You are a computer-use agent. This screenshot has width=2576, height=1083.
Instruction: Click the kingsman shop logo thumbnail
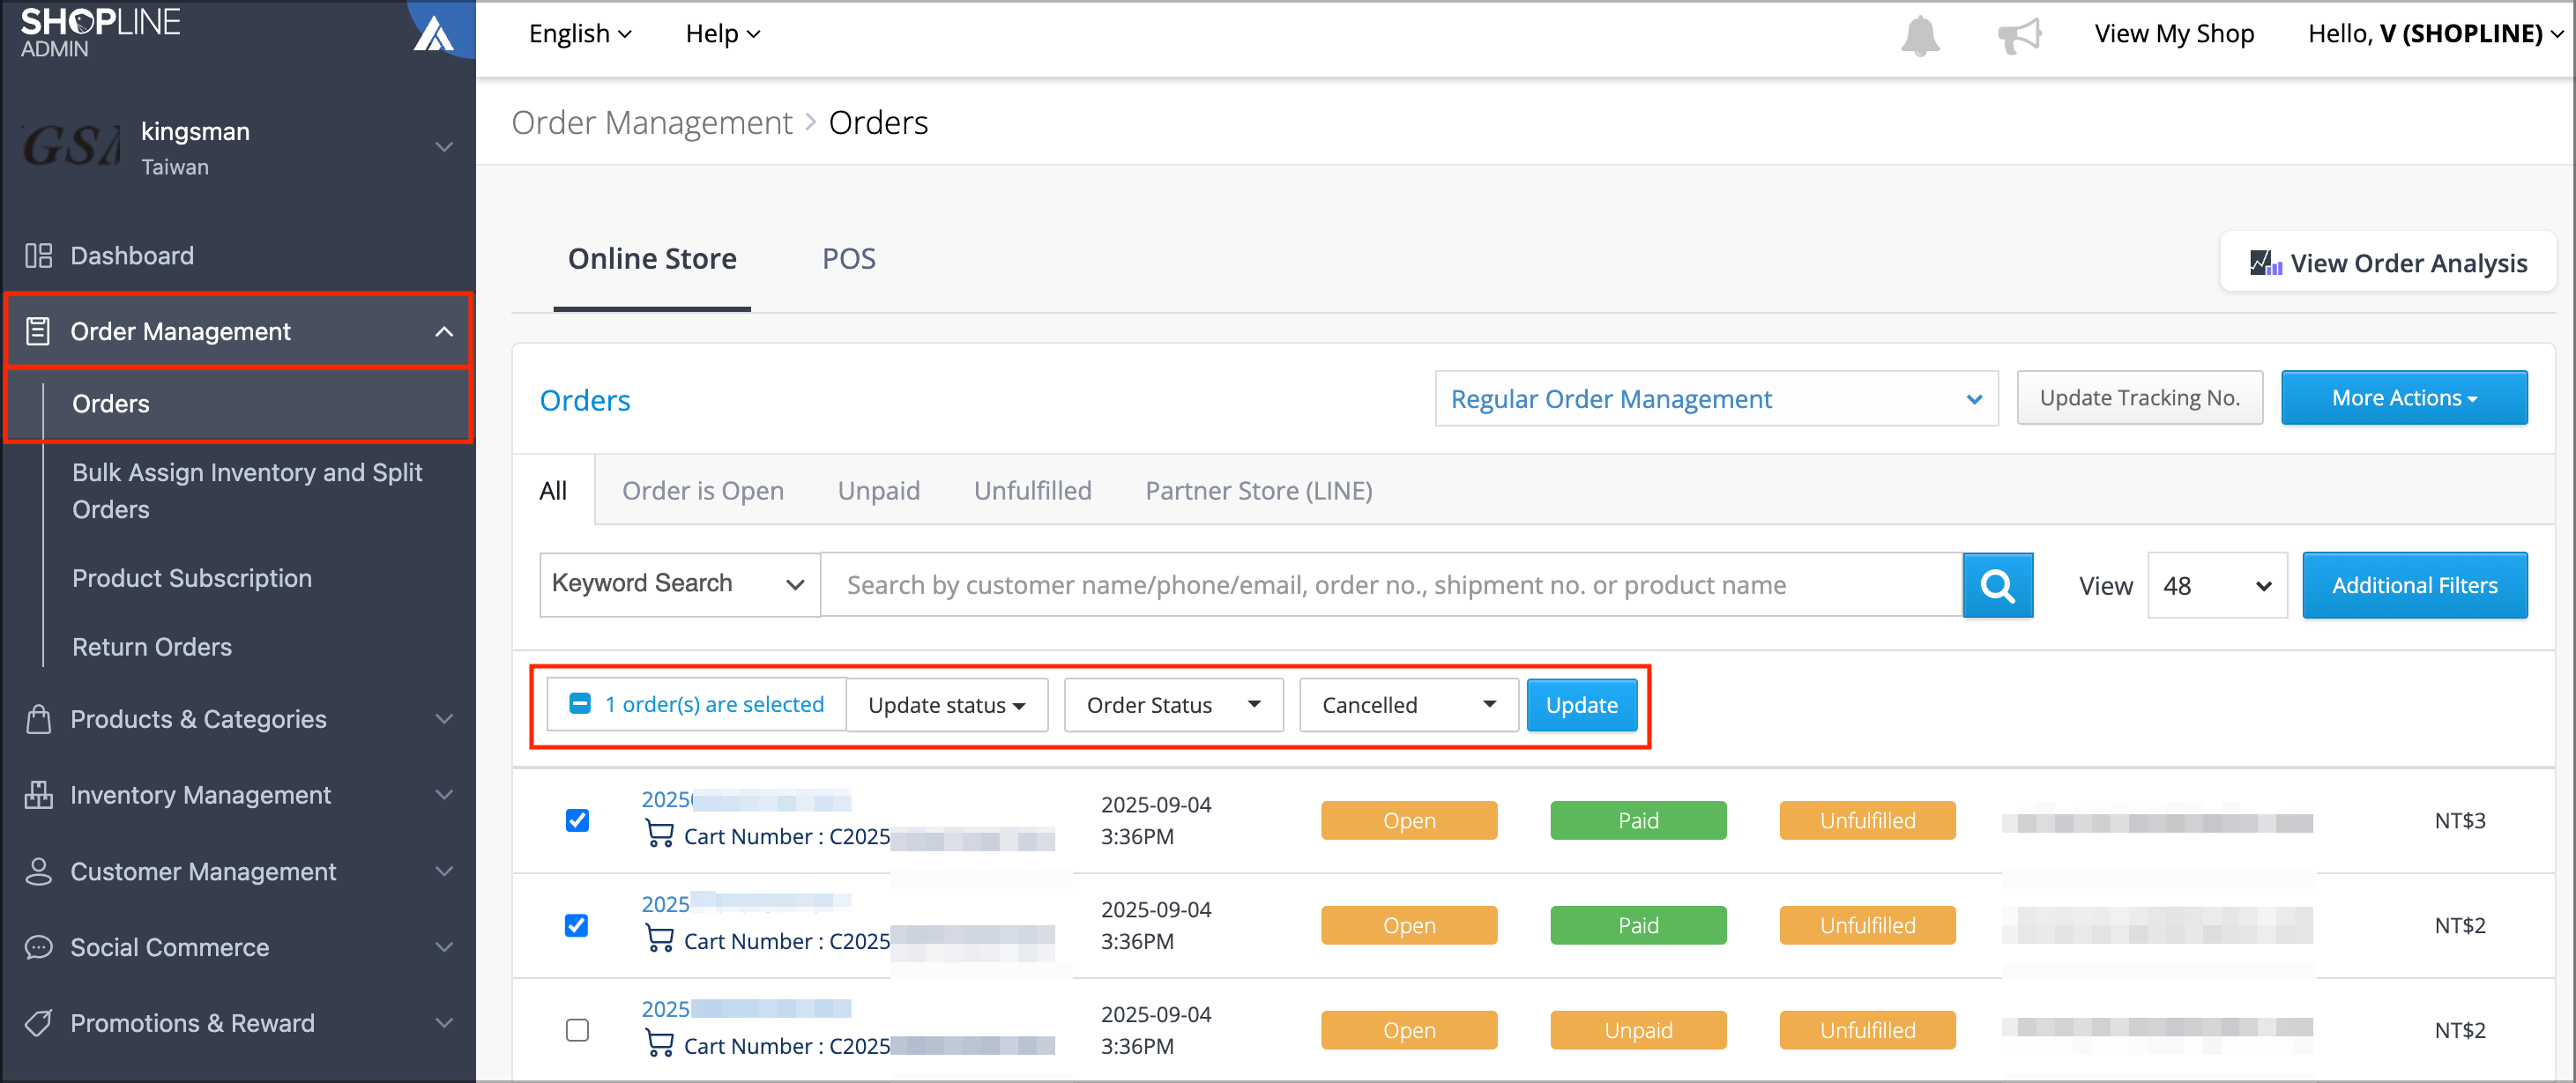[70, 148]
